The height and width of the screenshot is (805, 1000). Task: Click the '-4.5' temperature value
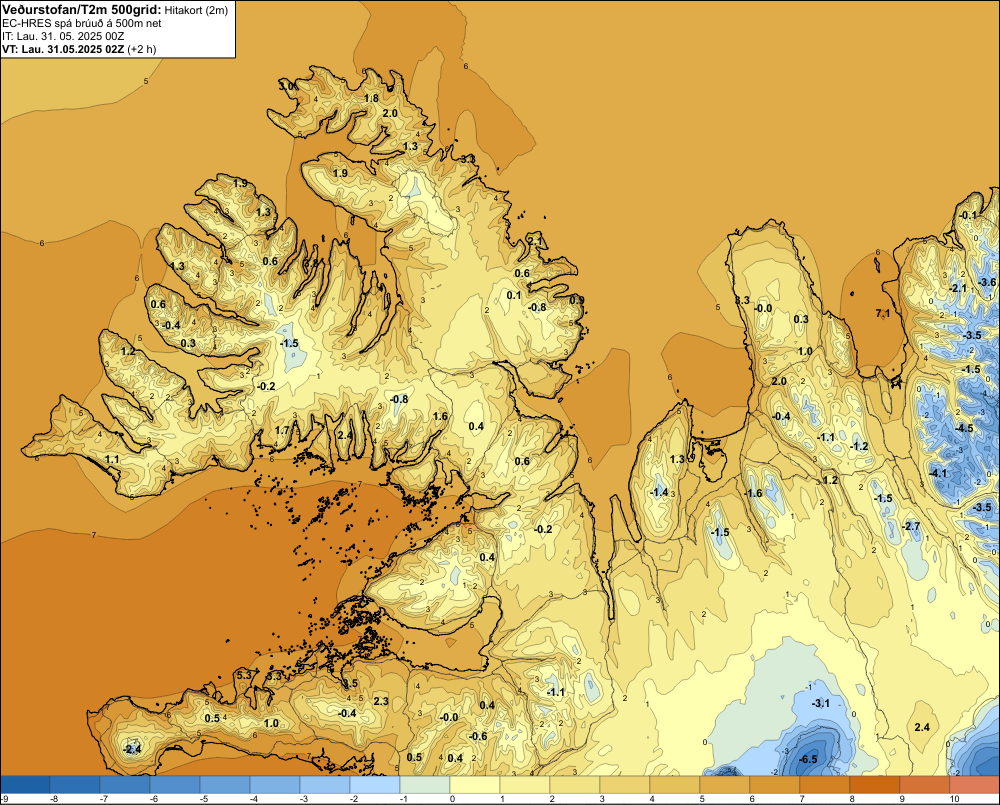click(x=964, y=428)
